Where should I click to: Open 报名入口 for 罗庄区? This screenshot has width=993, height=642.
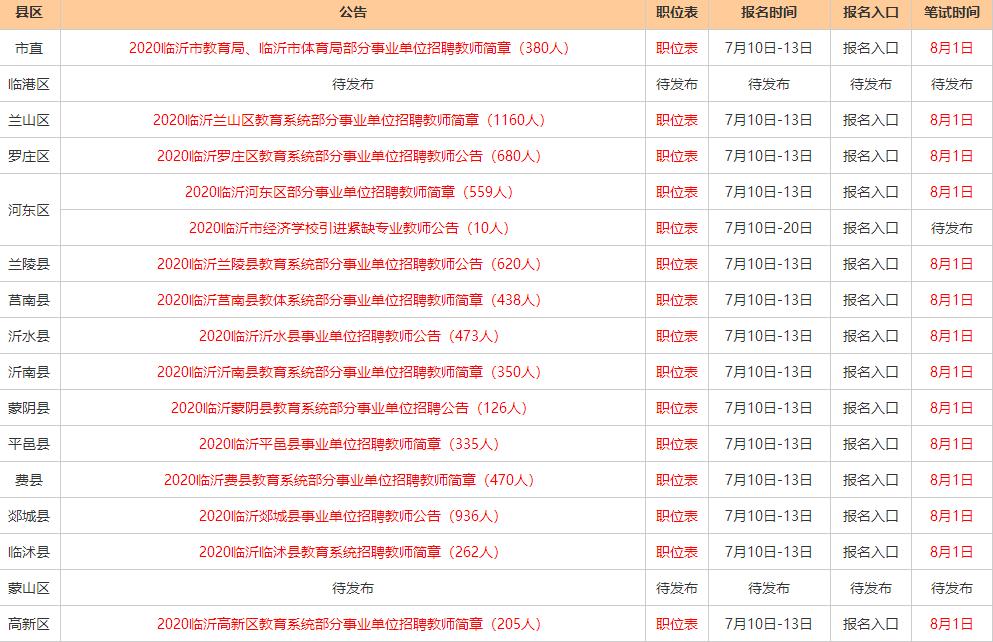869,156
